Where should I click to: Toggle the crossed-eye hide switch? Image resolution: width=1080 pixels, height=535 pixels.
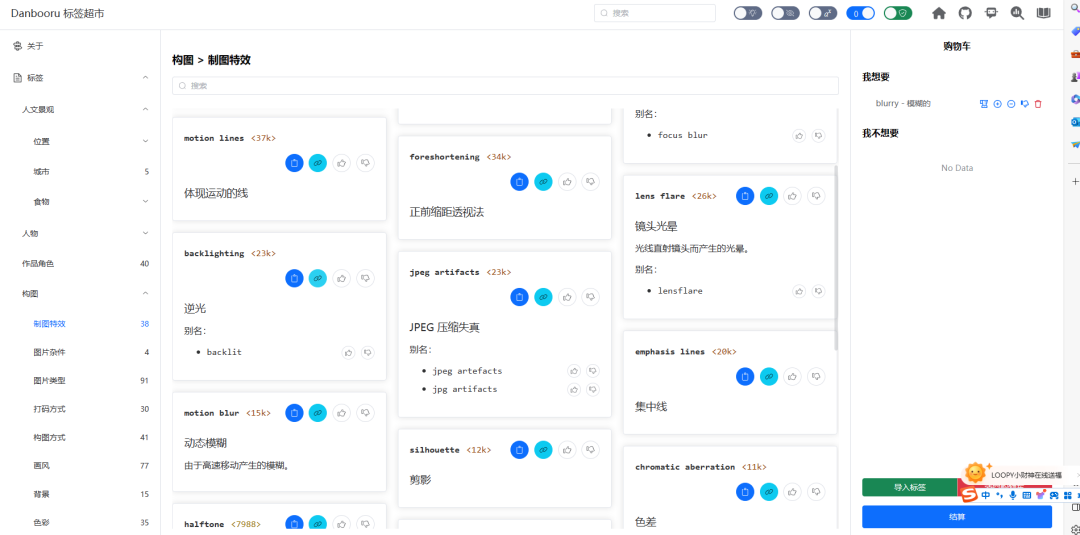pos(785,13)
